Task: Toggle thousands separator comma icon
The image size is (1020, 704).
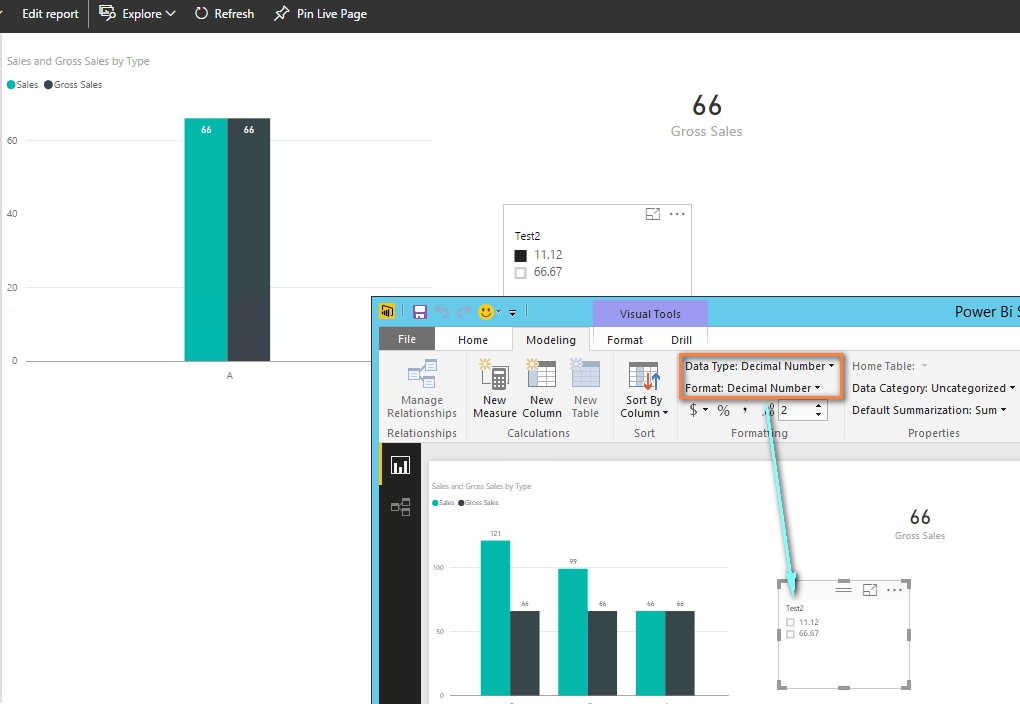Action: (745, 410)
